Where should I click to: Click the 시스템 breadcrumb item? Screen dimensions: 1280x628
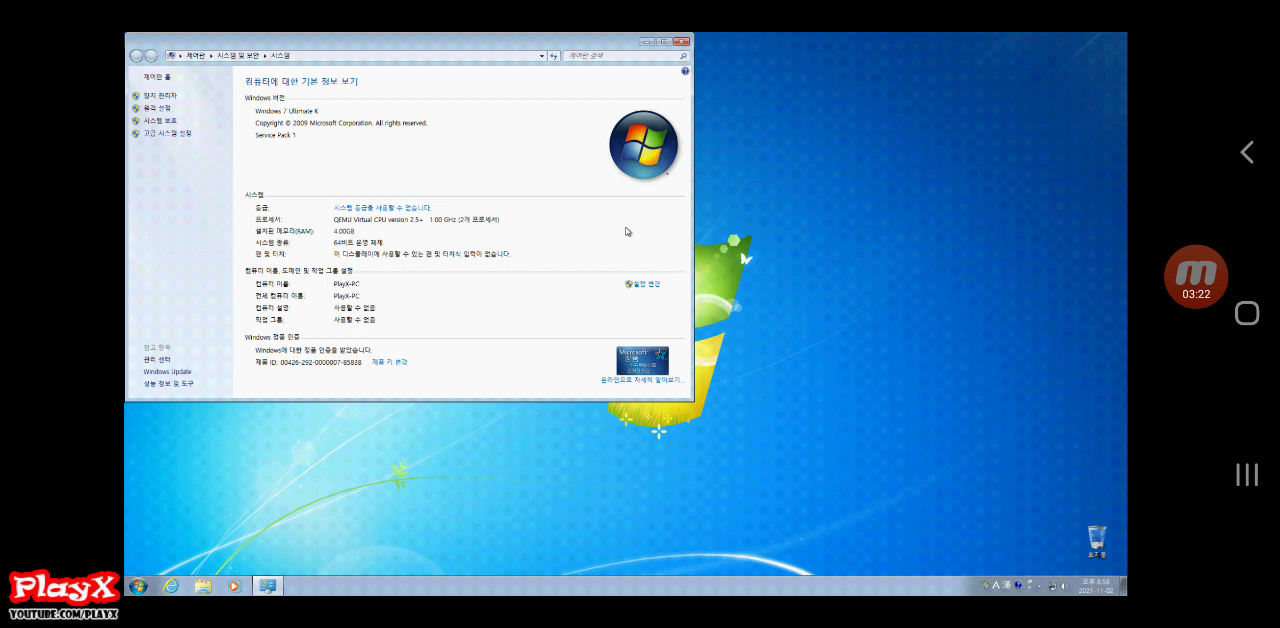(280, 56)
